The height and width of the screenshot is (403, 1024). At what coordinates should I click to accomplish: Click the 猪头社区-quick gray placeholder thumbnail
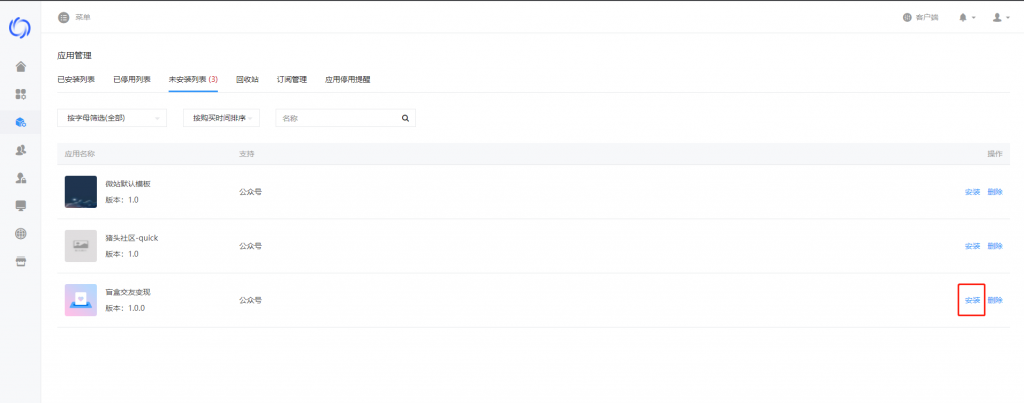click(x=81, y=246)
